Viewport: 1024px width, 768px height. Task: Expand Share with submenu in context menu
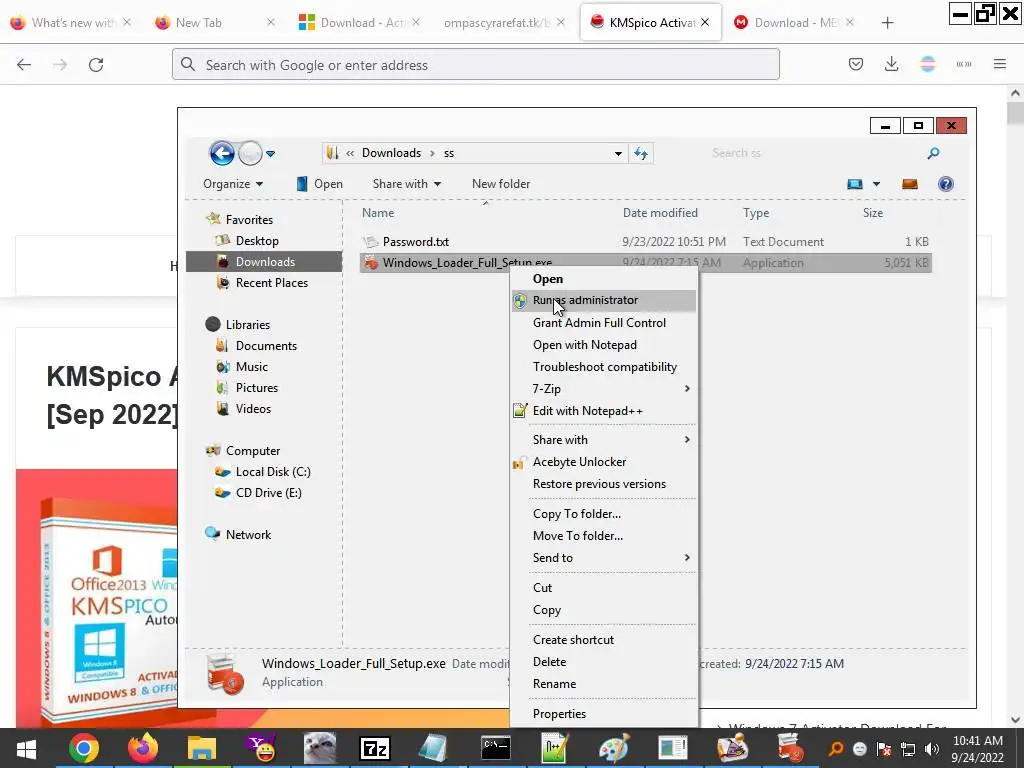pyautogui.click(x=604, y=440)
